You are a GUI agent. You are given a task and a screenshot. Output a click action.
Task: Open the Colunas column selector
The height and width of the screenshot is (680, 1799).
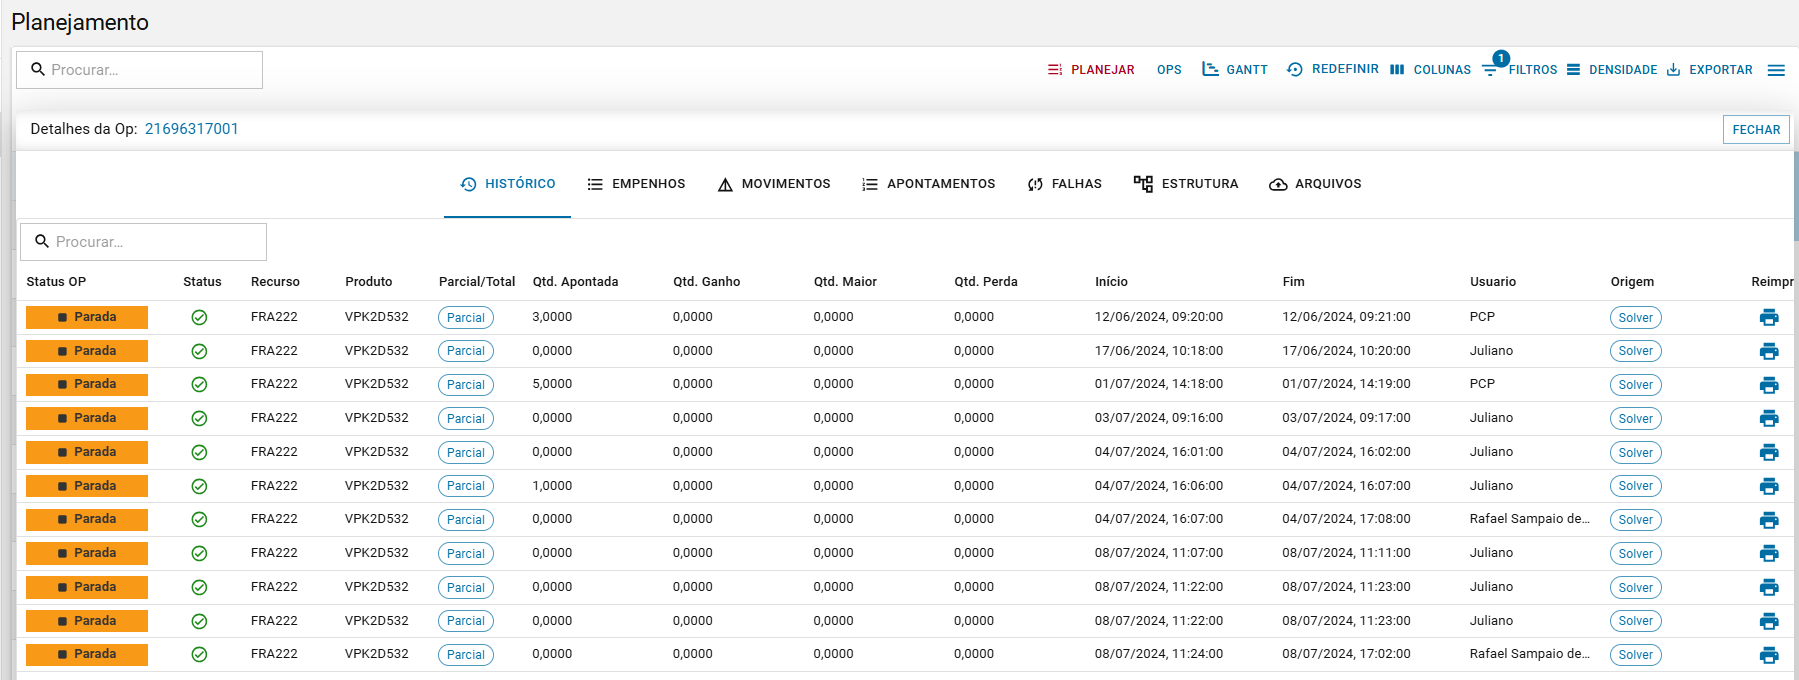(1431, 70)
